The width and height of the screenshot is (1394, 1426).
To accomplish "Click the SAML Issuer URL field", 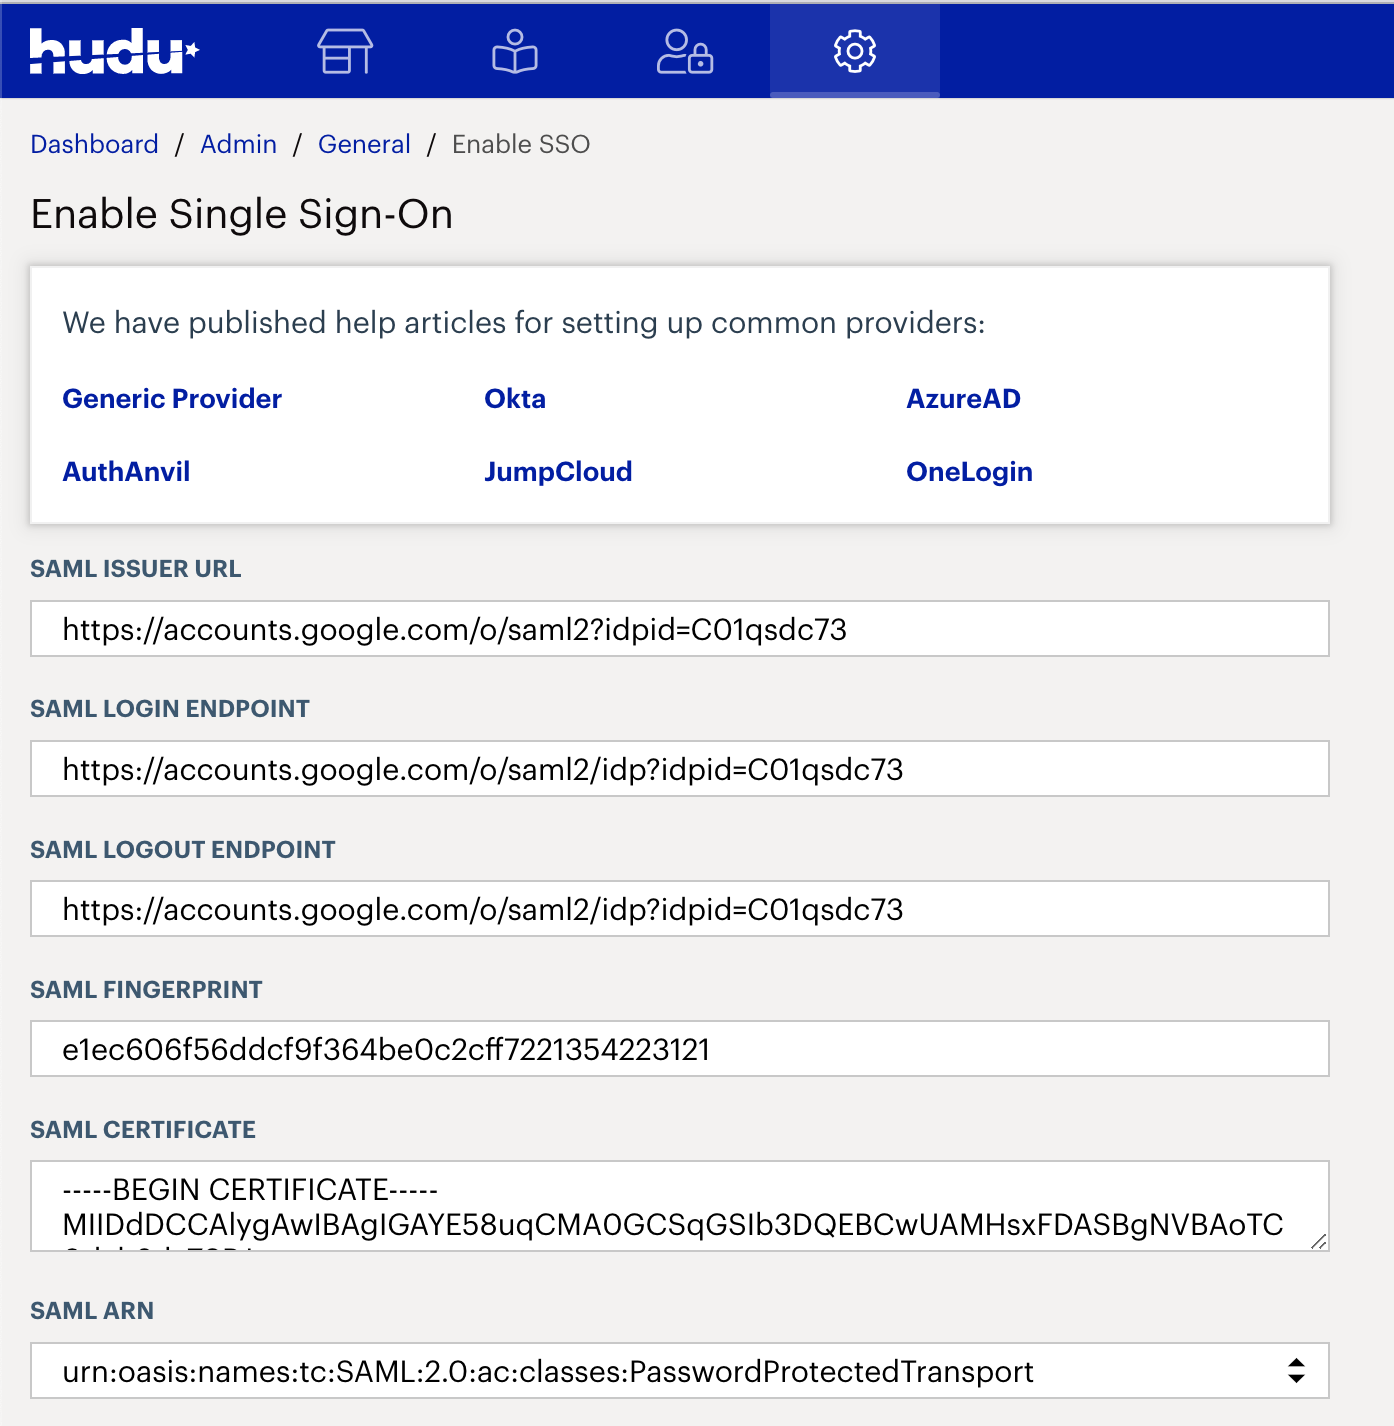I will 680,629.
